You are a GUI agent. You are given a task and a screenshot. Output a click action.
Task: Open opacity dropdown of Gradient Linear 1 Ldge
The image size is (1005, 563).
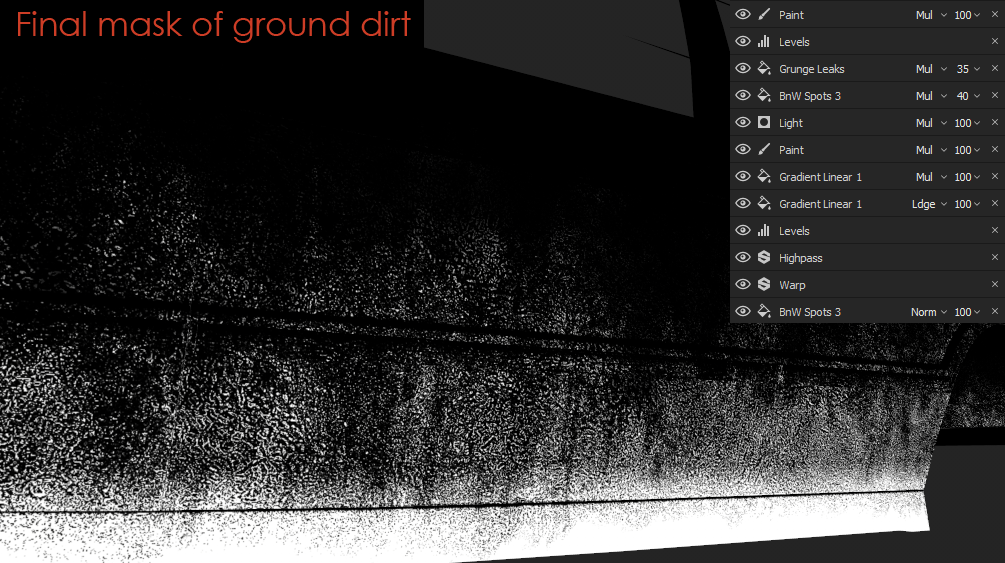point(967,204)
